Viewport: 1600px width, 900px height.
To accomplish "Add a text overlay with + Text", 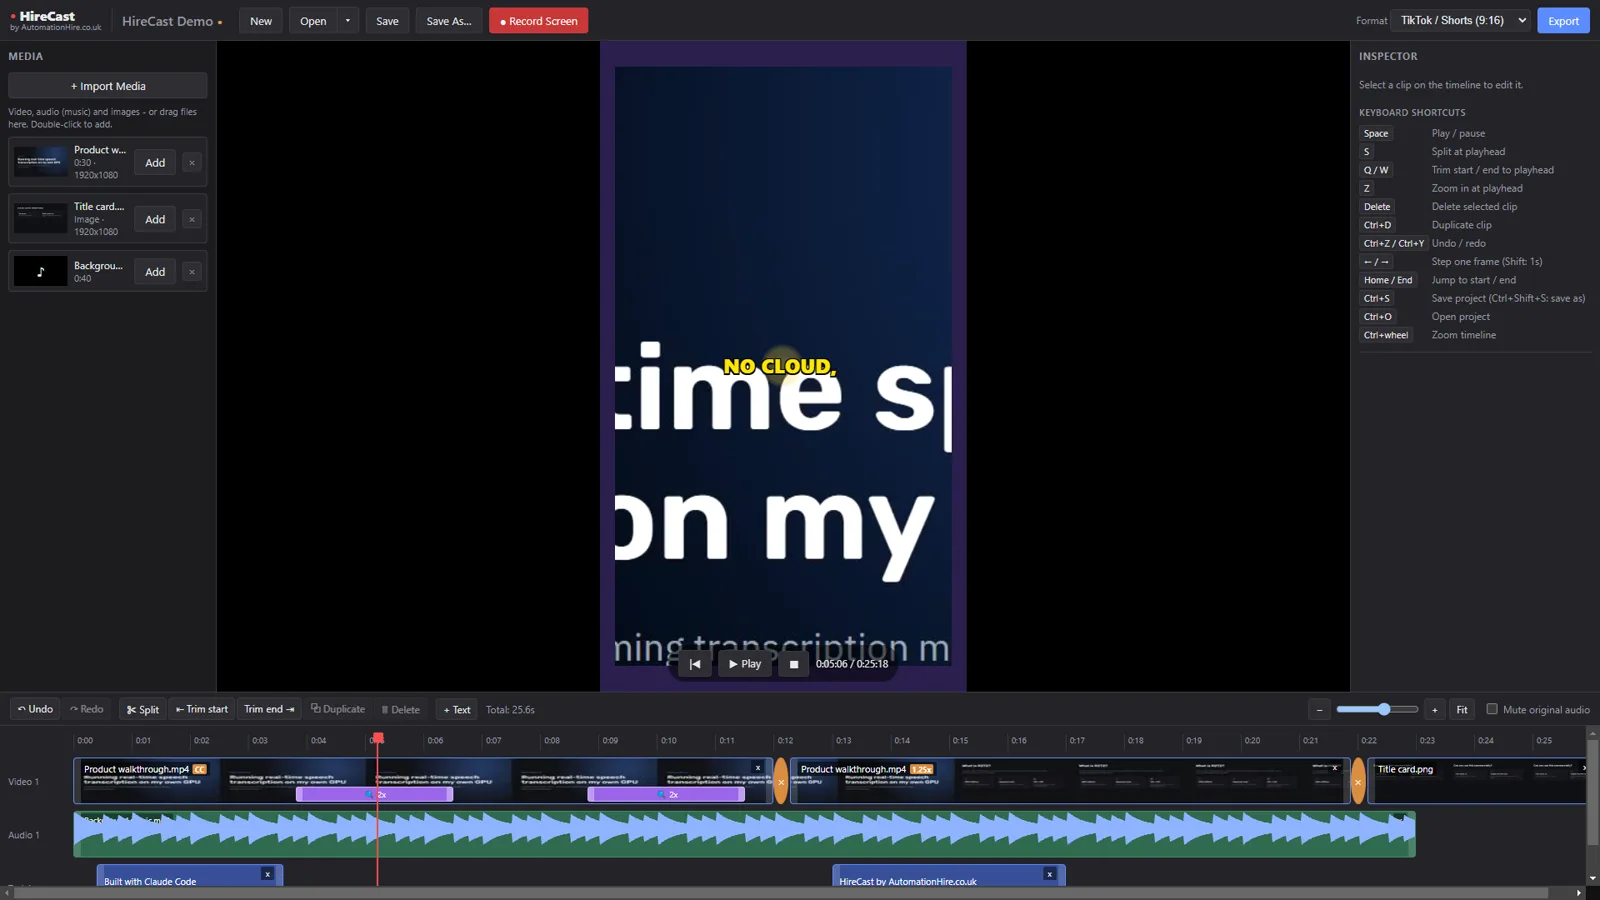I will tap(457, 710).
